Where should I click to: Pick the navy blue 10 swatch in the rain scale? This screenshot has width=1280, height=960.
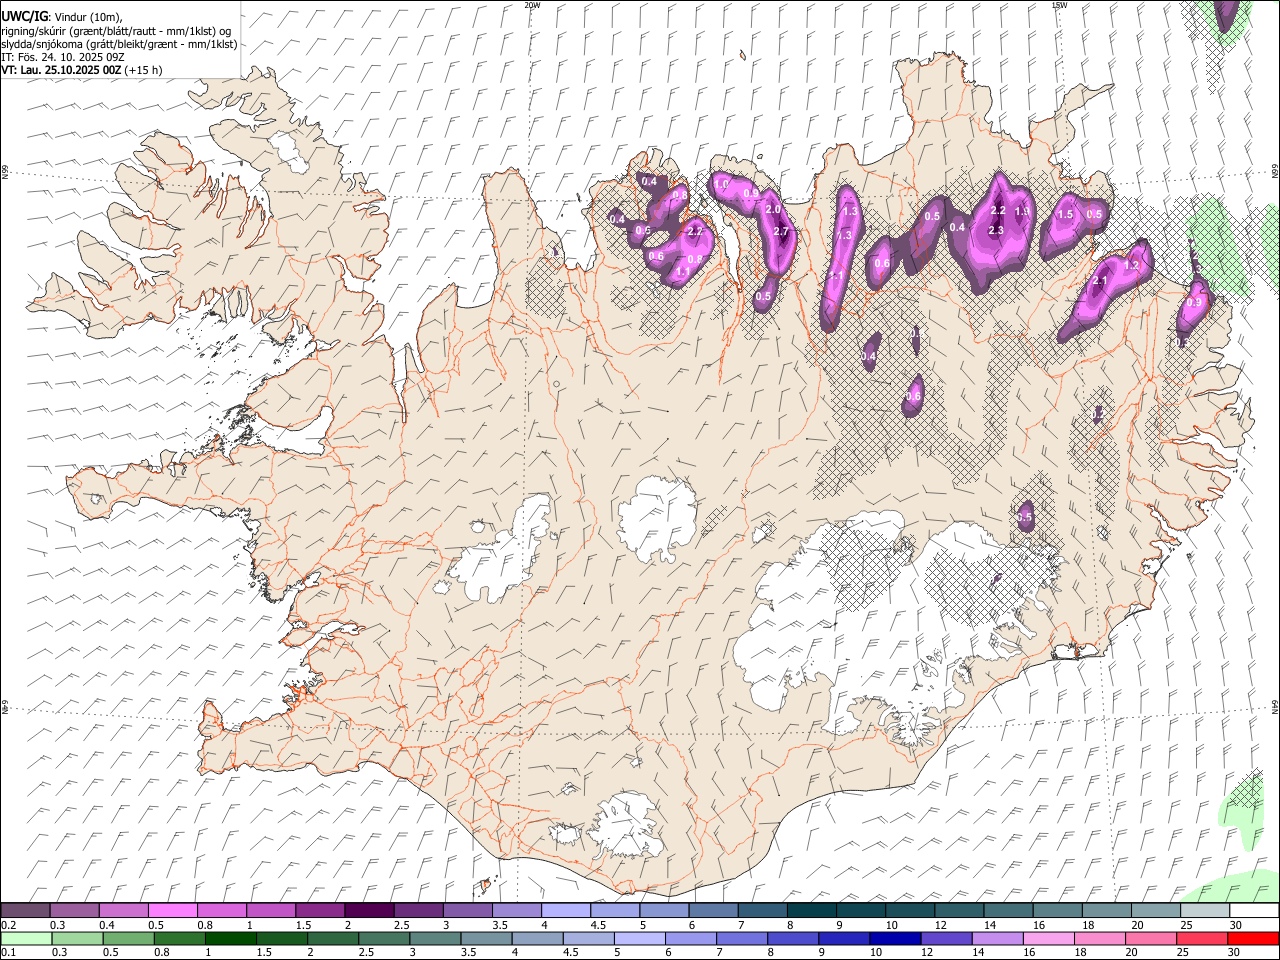coord(895,939)
